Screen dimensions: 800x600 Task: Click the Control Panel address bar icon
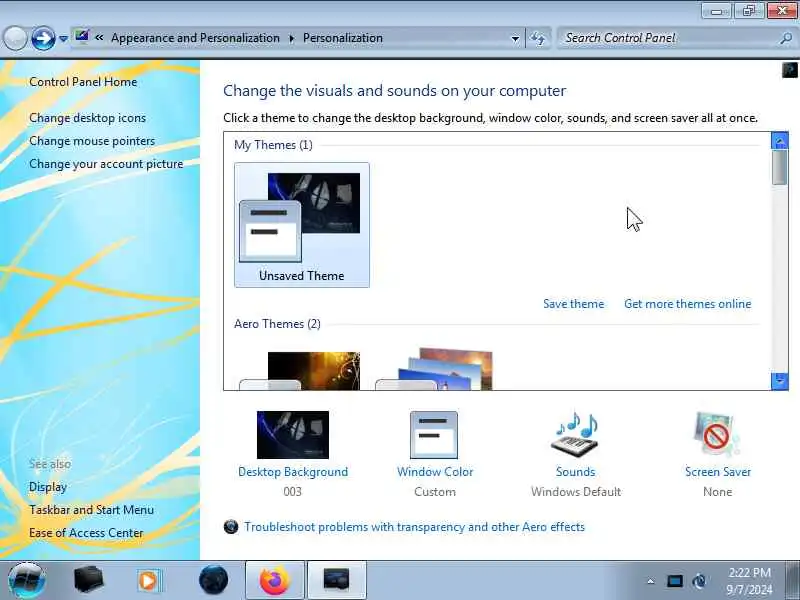(81, 37)
